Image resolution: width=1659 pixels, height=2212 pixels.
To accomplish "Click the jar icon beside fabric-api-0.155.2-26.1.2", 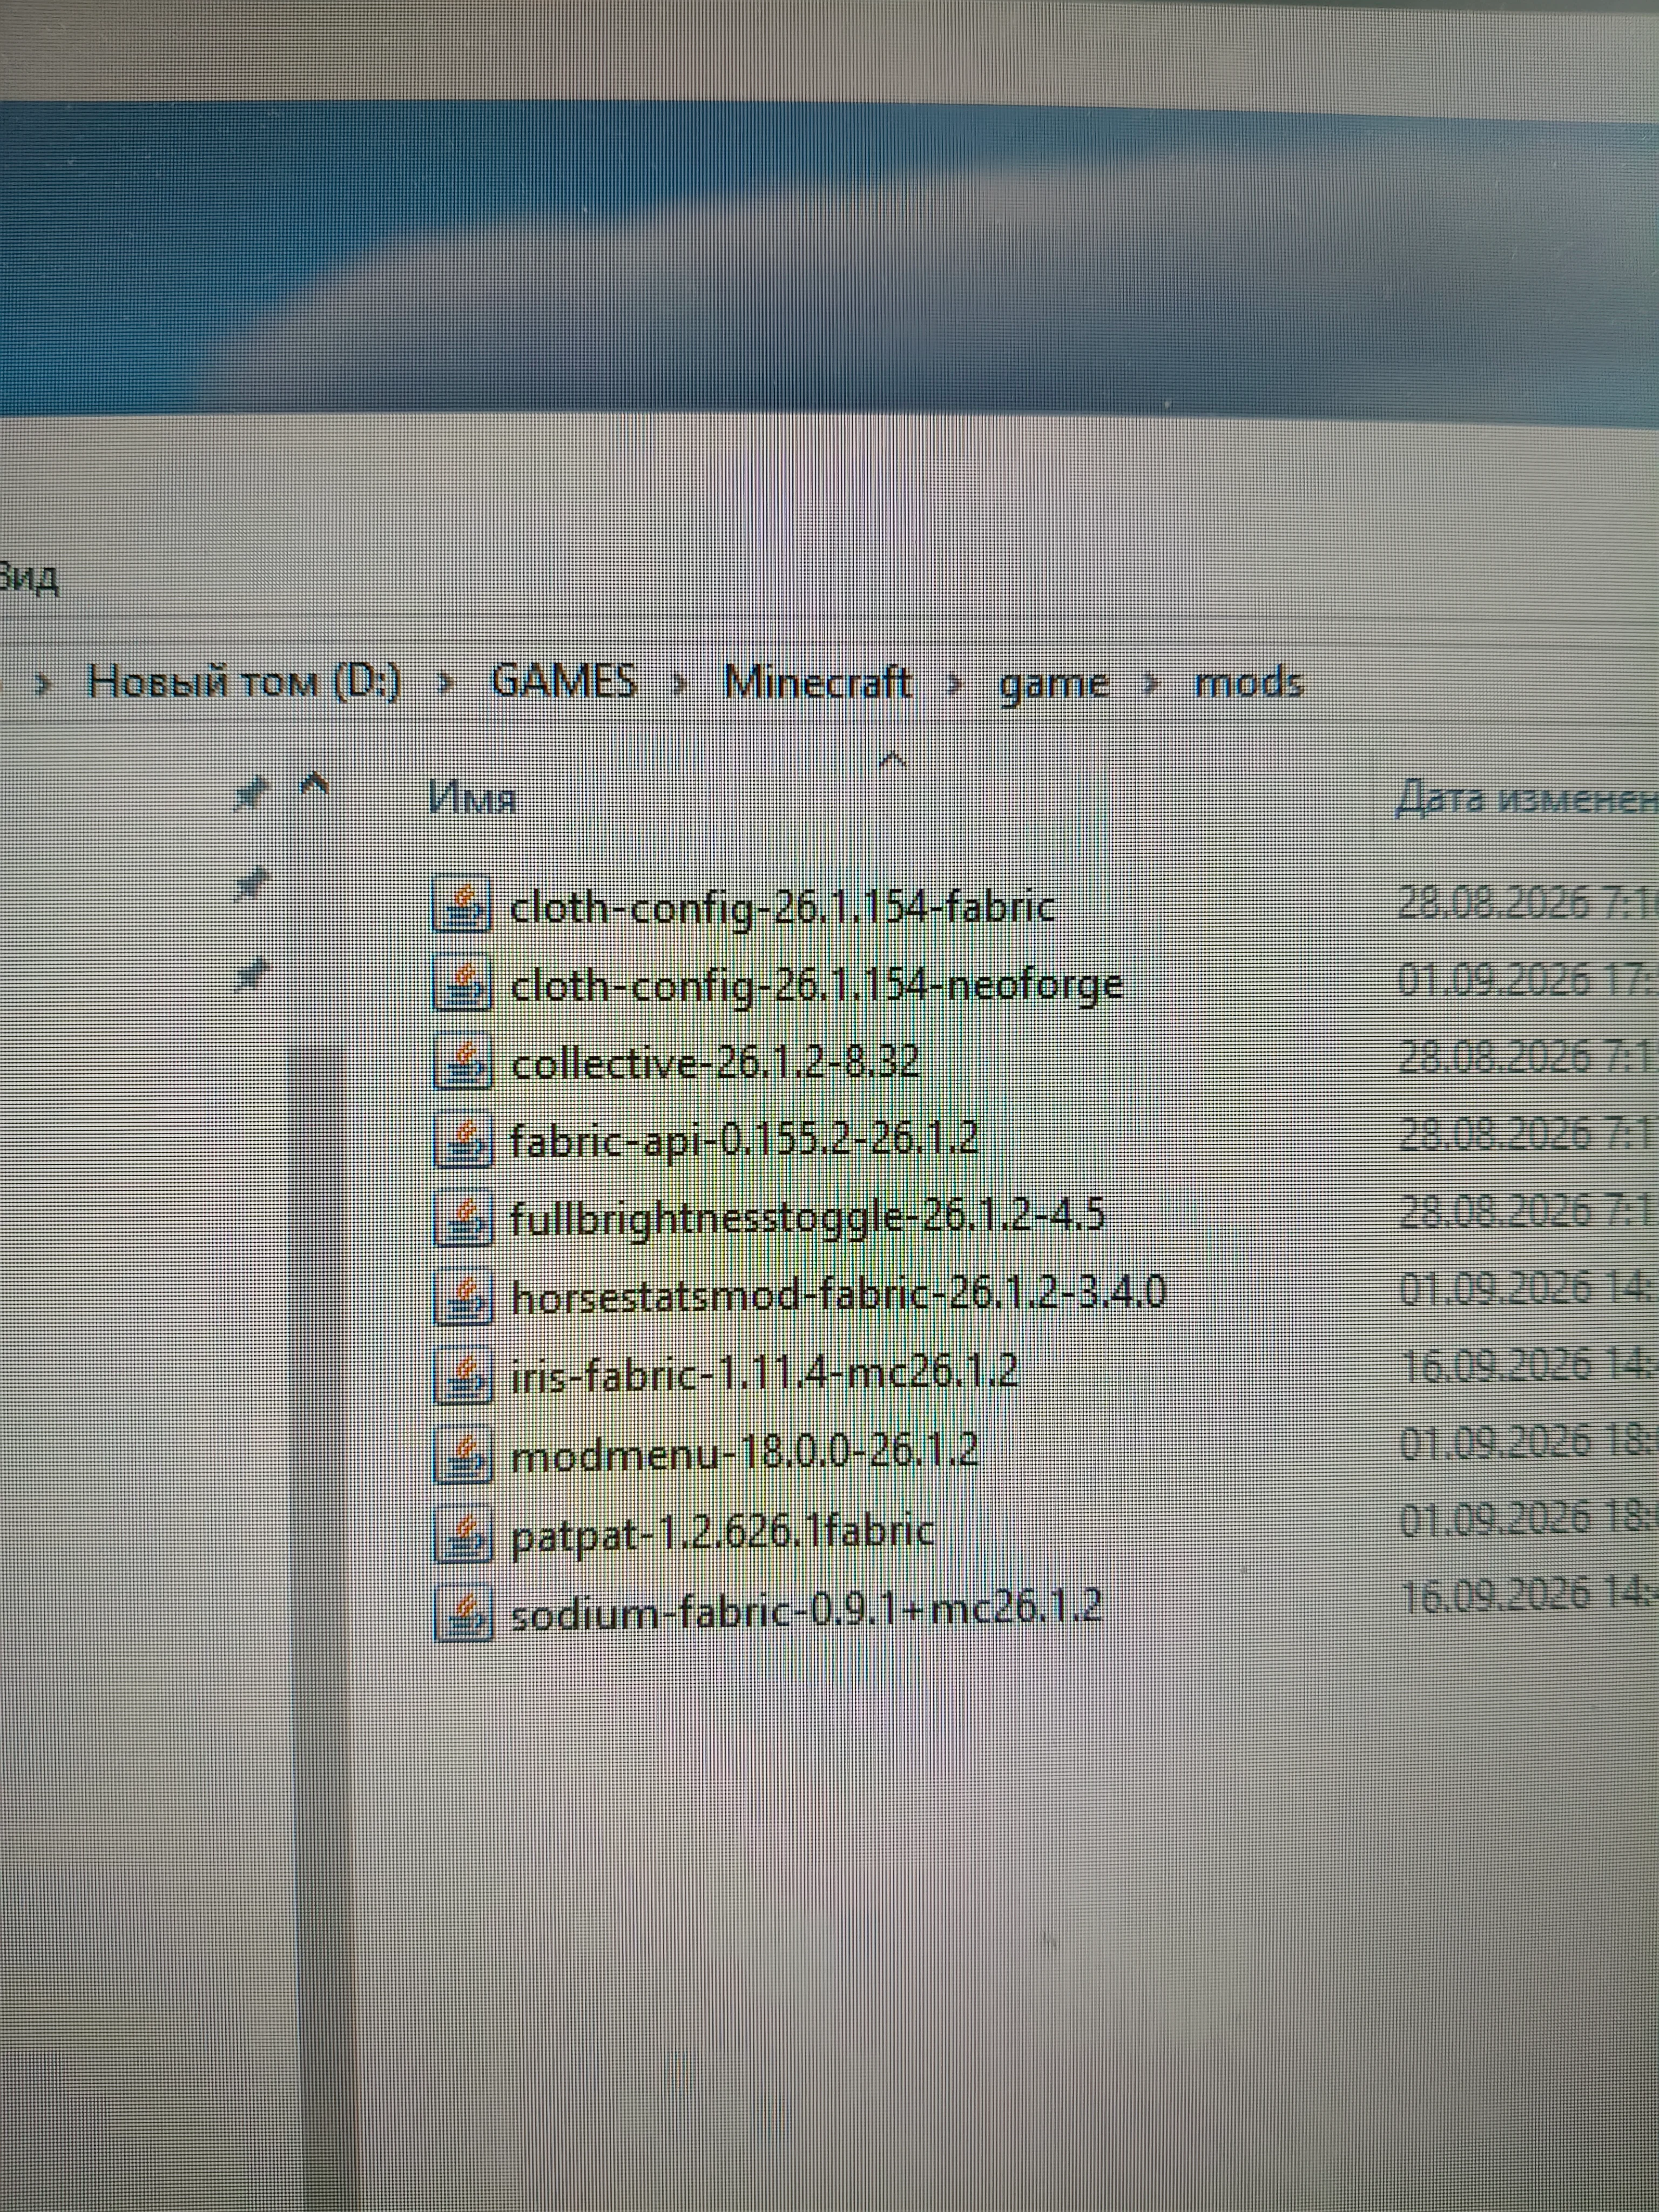I will [x=462, y=1139].
